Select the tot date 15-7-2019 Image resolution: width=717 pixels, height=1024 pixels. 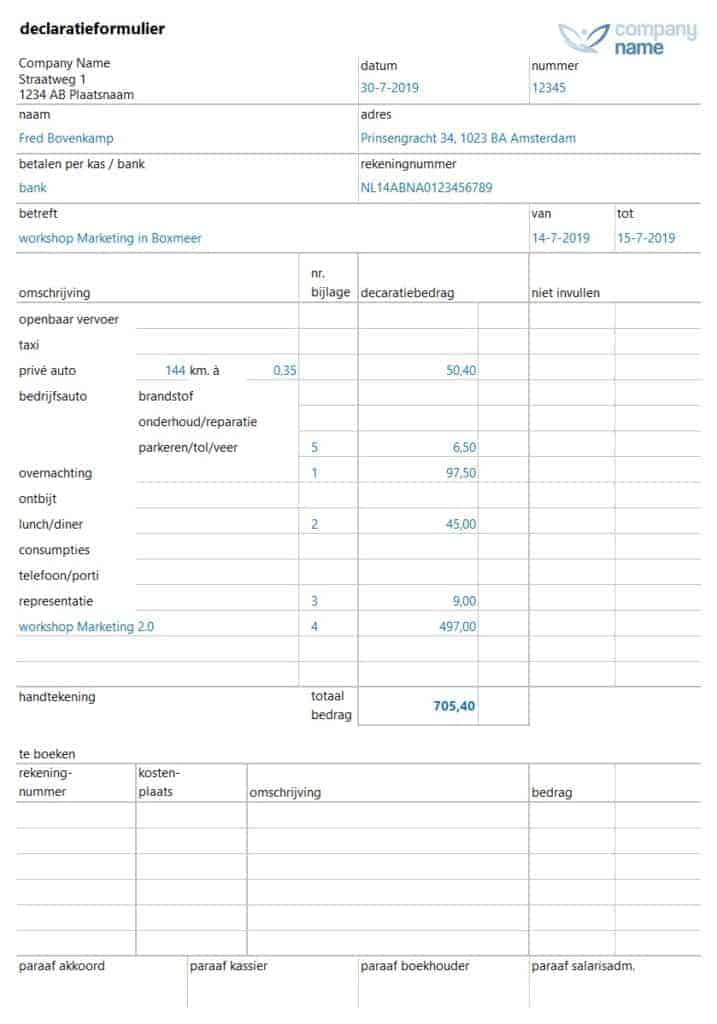(646, 238)
